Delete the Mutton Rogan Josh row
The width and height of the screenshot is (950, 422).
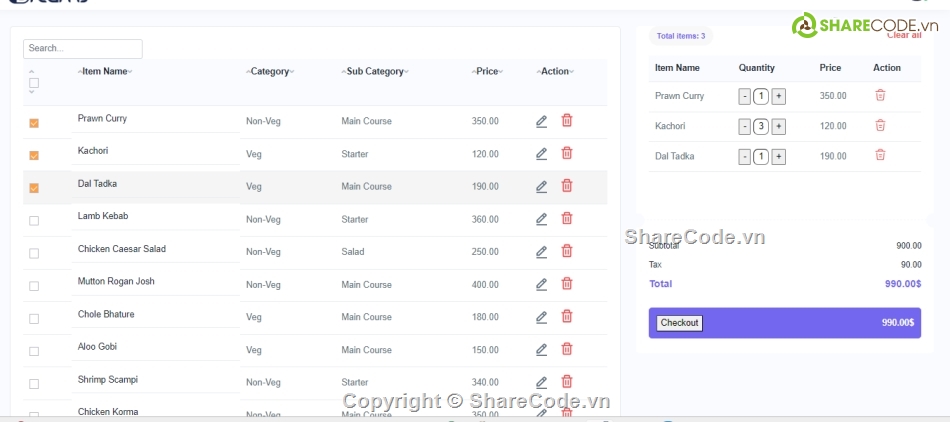click(x=567, y=284)
